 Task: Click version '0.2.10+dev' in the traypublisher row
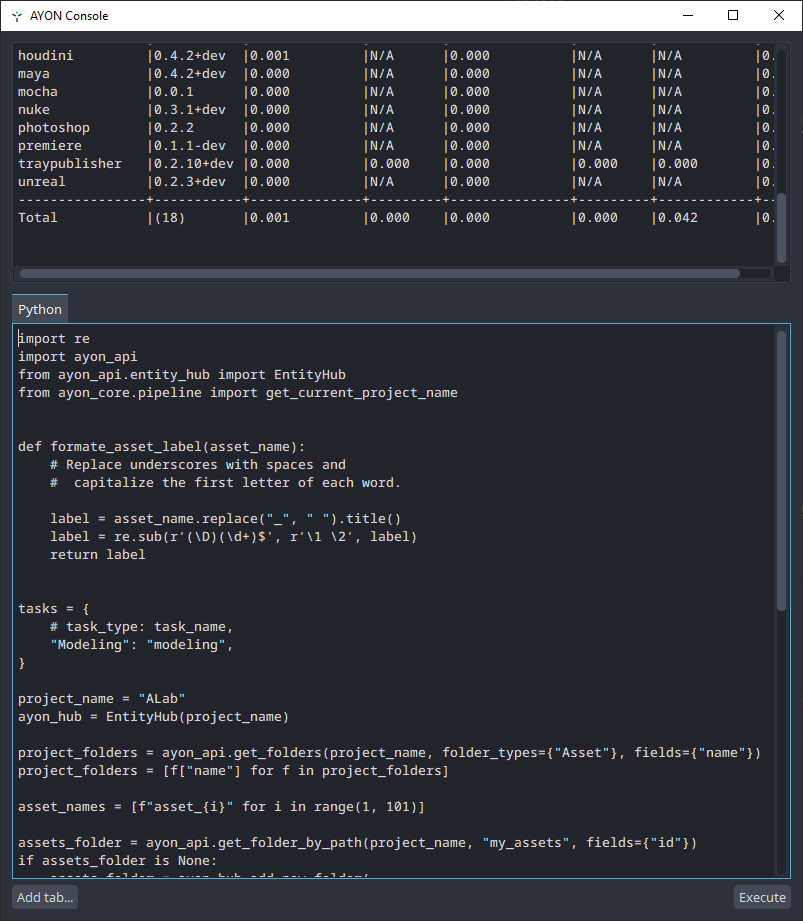pos(194,164)
